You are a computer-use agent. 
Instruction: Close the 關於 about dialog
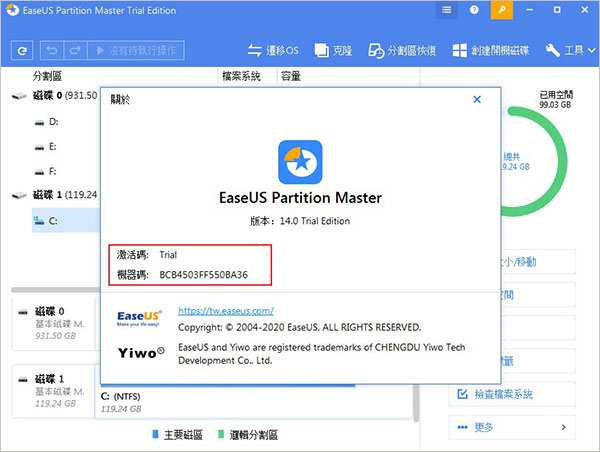(x=477, y=100)
